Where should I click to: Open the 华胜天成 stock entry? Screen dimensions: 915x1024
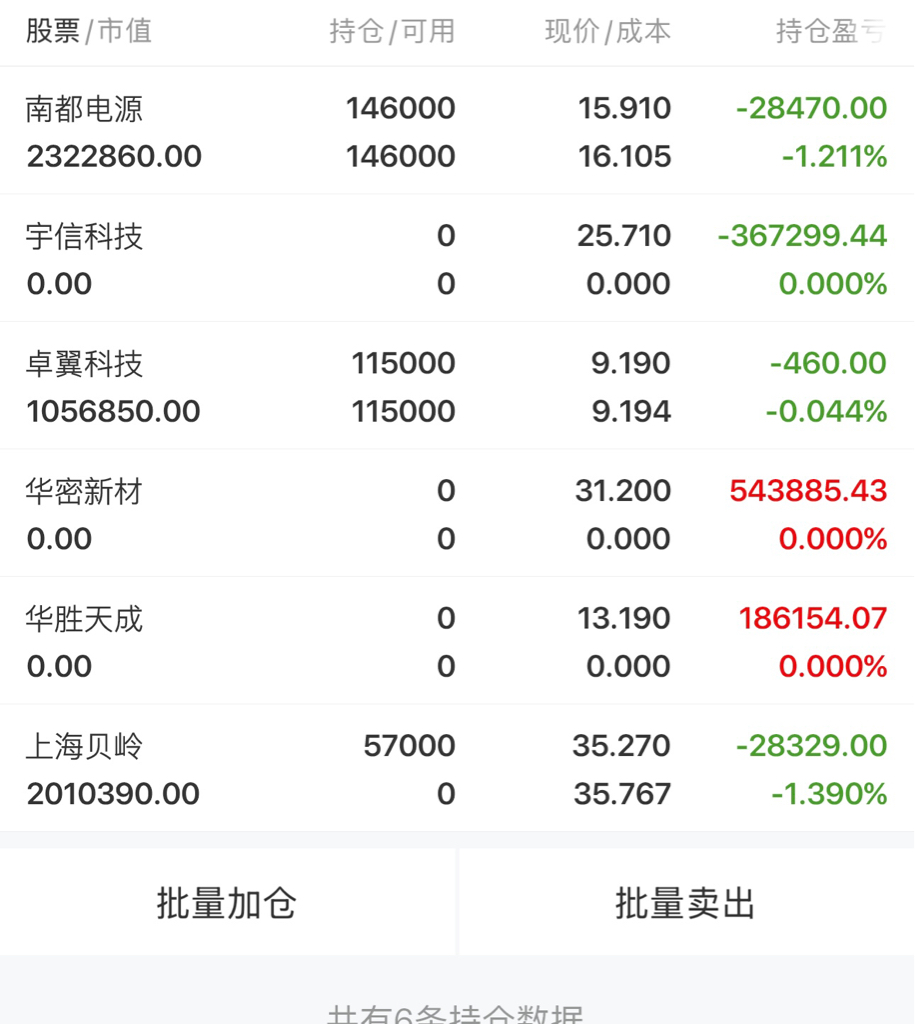point(457,641)
